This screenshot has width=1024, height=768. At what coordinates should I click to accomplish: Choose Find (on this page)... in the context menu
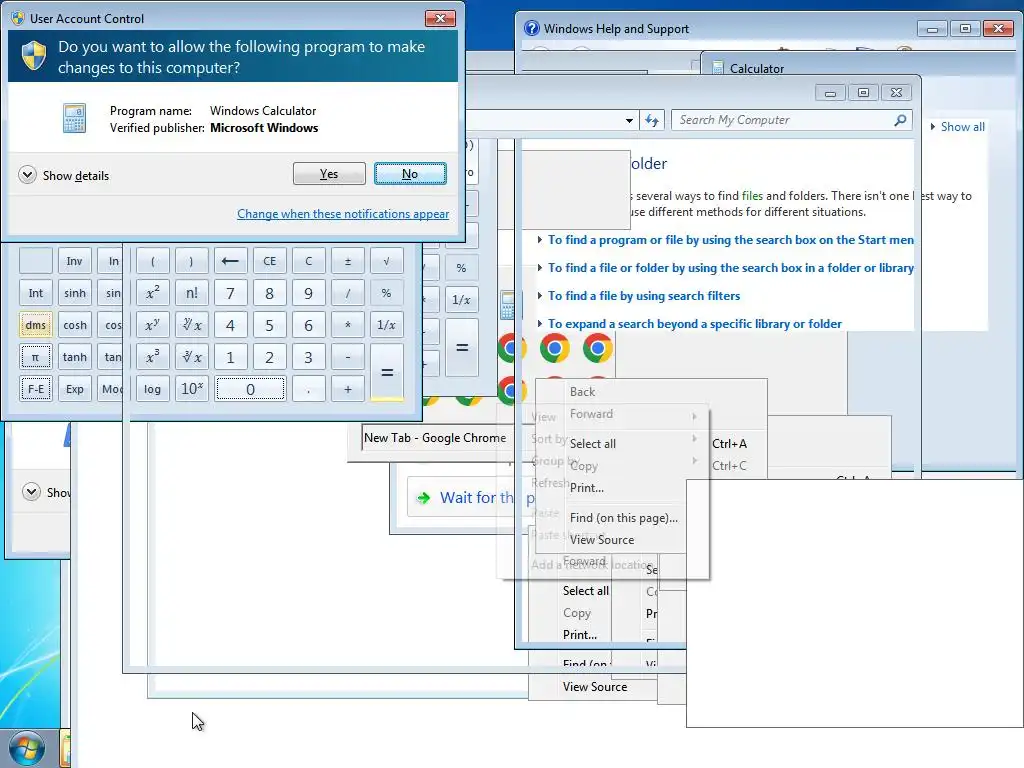624,518
